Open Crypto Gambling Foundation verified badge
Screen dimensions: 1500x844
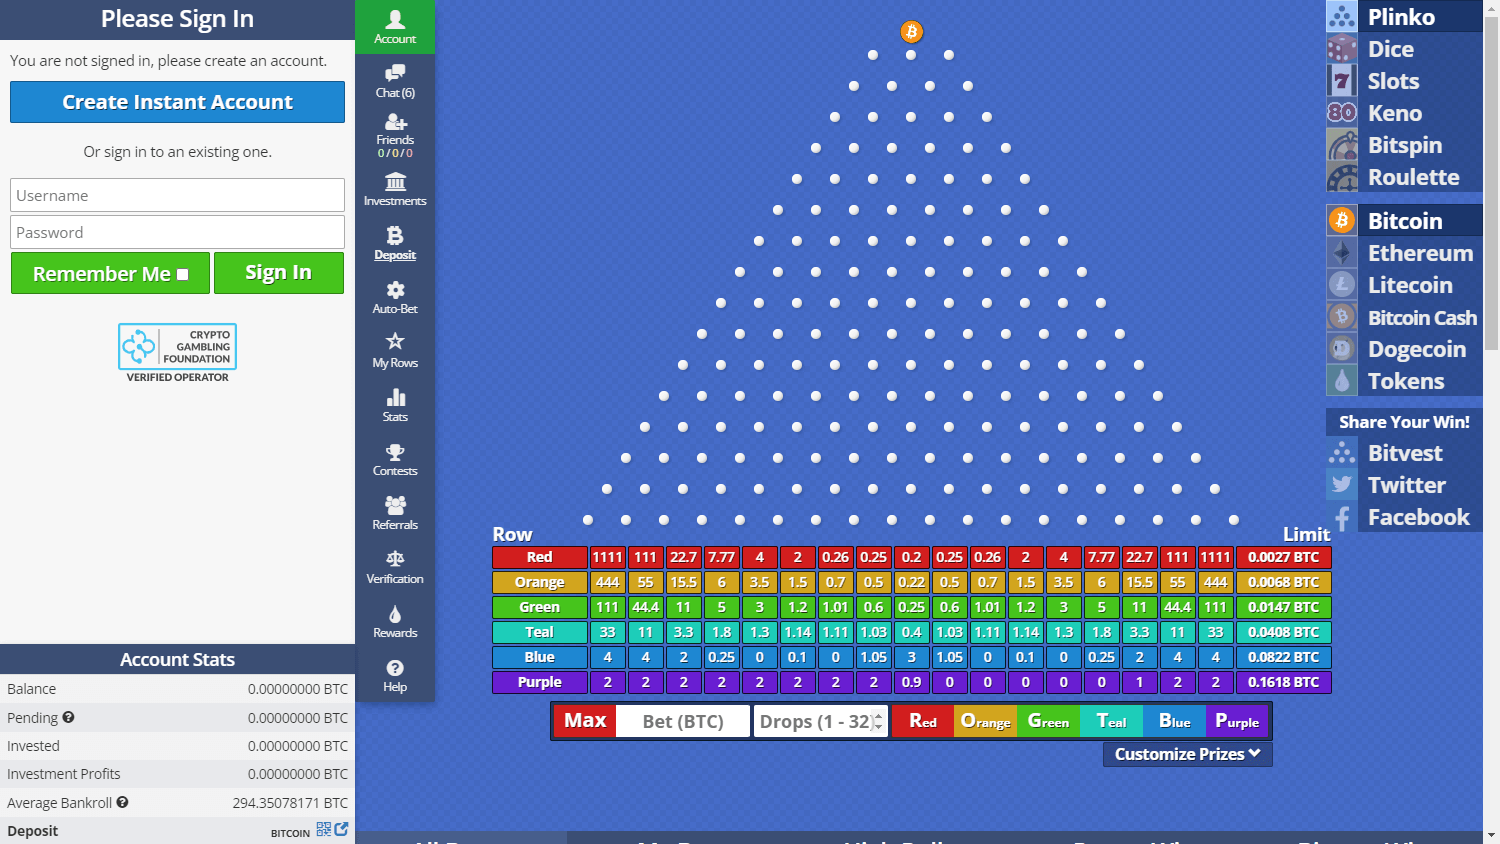pos(177,353)
